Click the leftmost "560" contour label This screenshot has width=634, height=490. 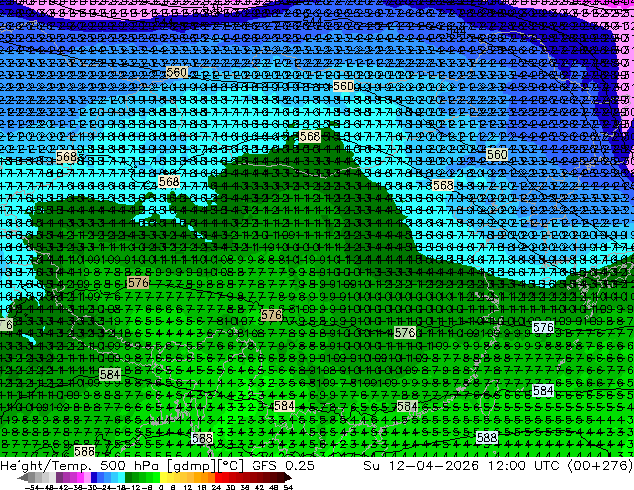pyautogui.click(x=177, y=73)
